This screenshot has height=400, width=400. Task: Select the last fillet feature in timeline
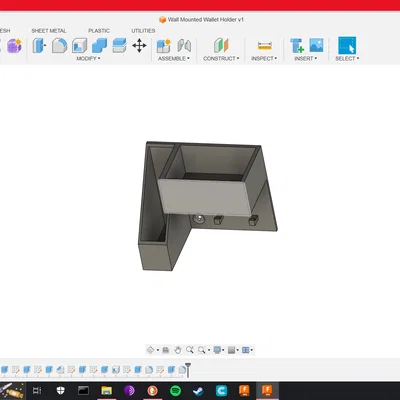click(x=182, y=370)
